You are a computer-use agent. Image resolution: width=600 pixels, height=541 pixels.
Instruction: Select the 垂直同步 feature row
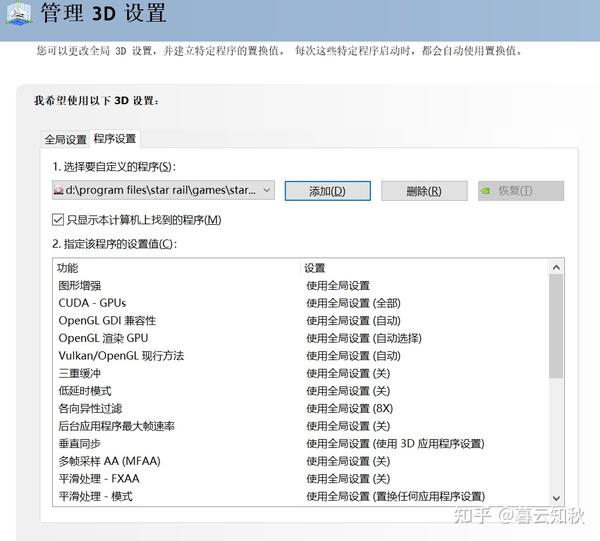(301, 444)
